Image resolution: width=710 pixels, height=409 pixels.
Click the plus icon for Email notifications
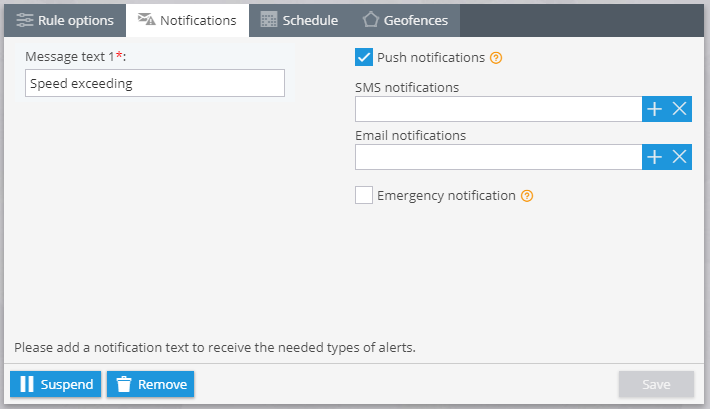[x=654, y=156]
